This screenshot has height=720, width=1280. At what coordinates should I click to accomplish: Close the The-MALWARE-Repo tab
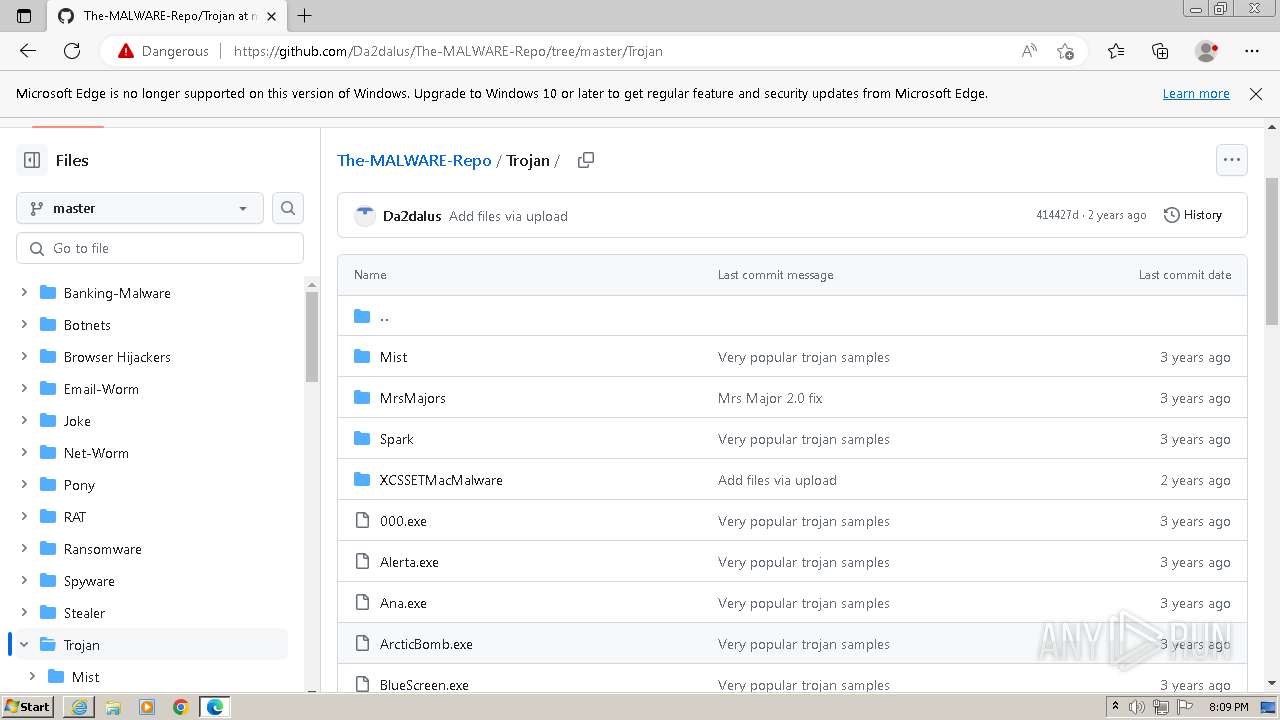tap(270, 15)
